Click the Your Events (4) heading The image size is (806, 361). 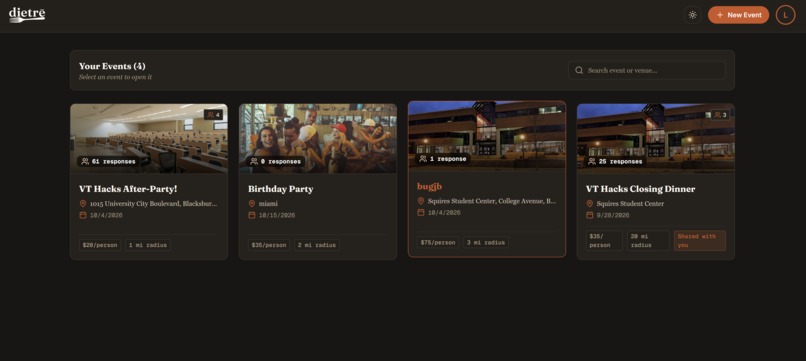tap(112, 66)
